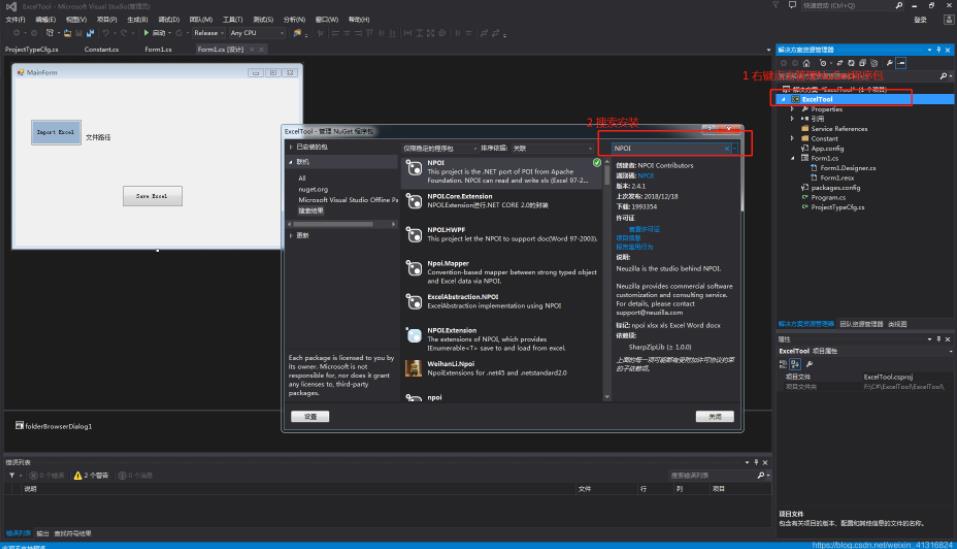This screenshot has height=549, width=957.
Task: Collapse the online section in NuGet dialog
Action: (291, 162)
